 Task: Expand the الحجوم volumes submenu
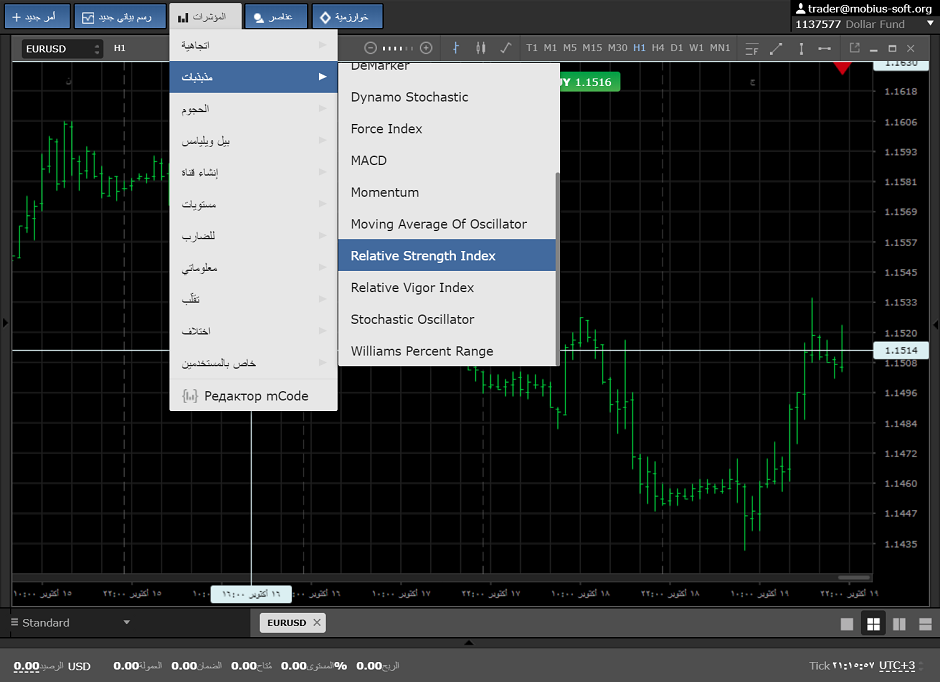pos(254,108)
